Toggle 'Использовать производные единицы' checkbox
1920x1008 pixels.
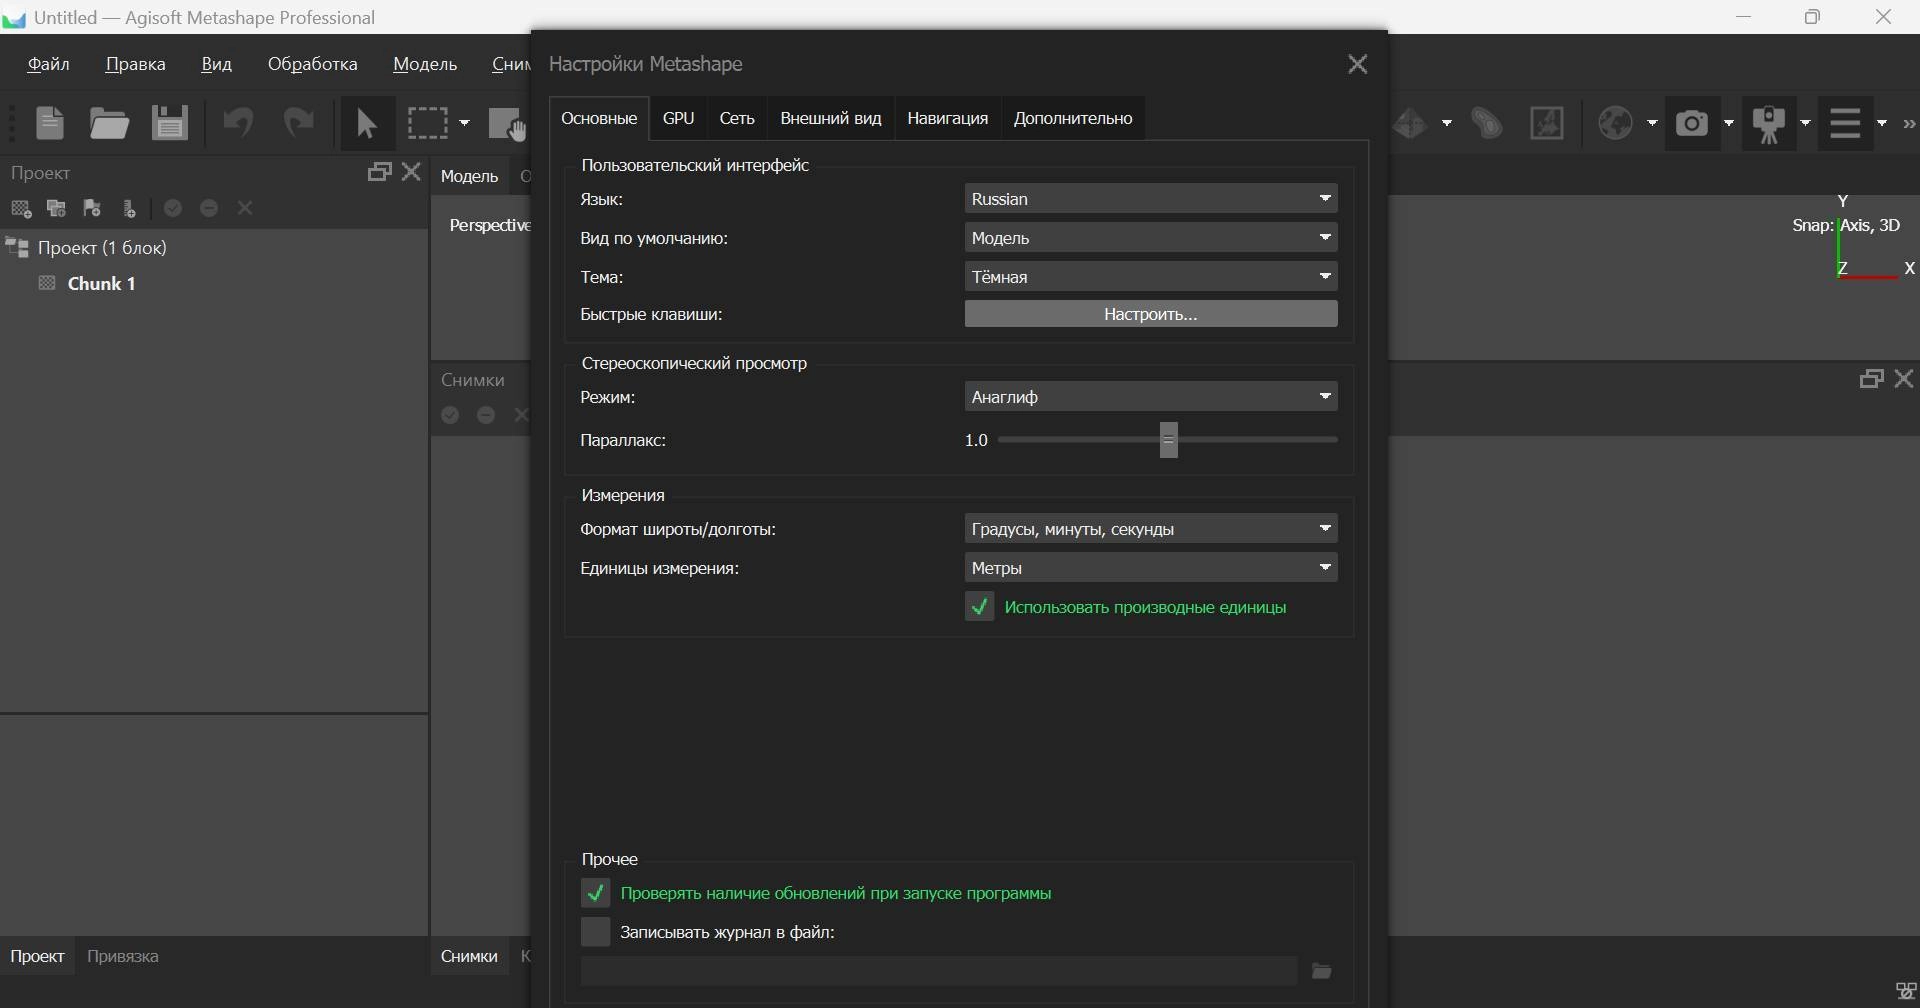point(980,607)
